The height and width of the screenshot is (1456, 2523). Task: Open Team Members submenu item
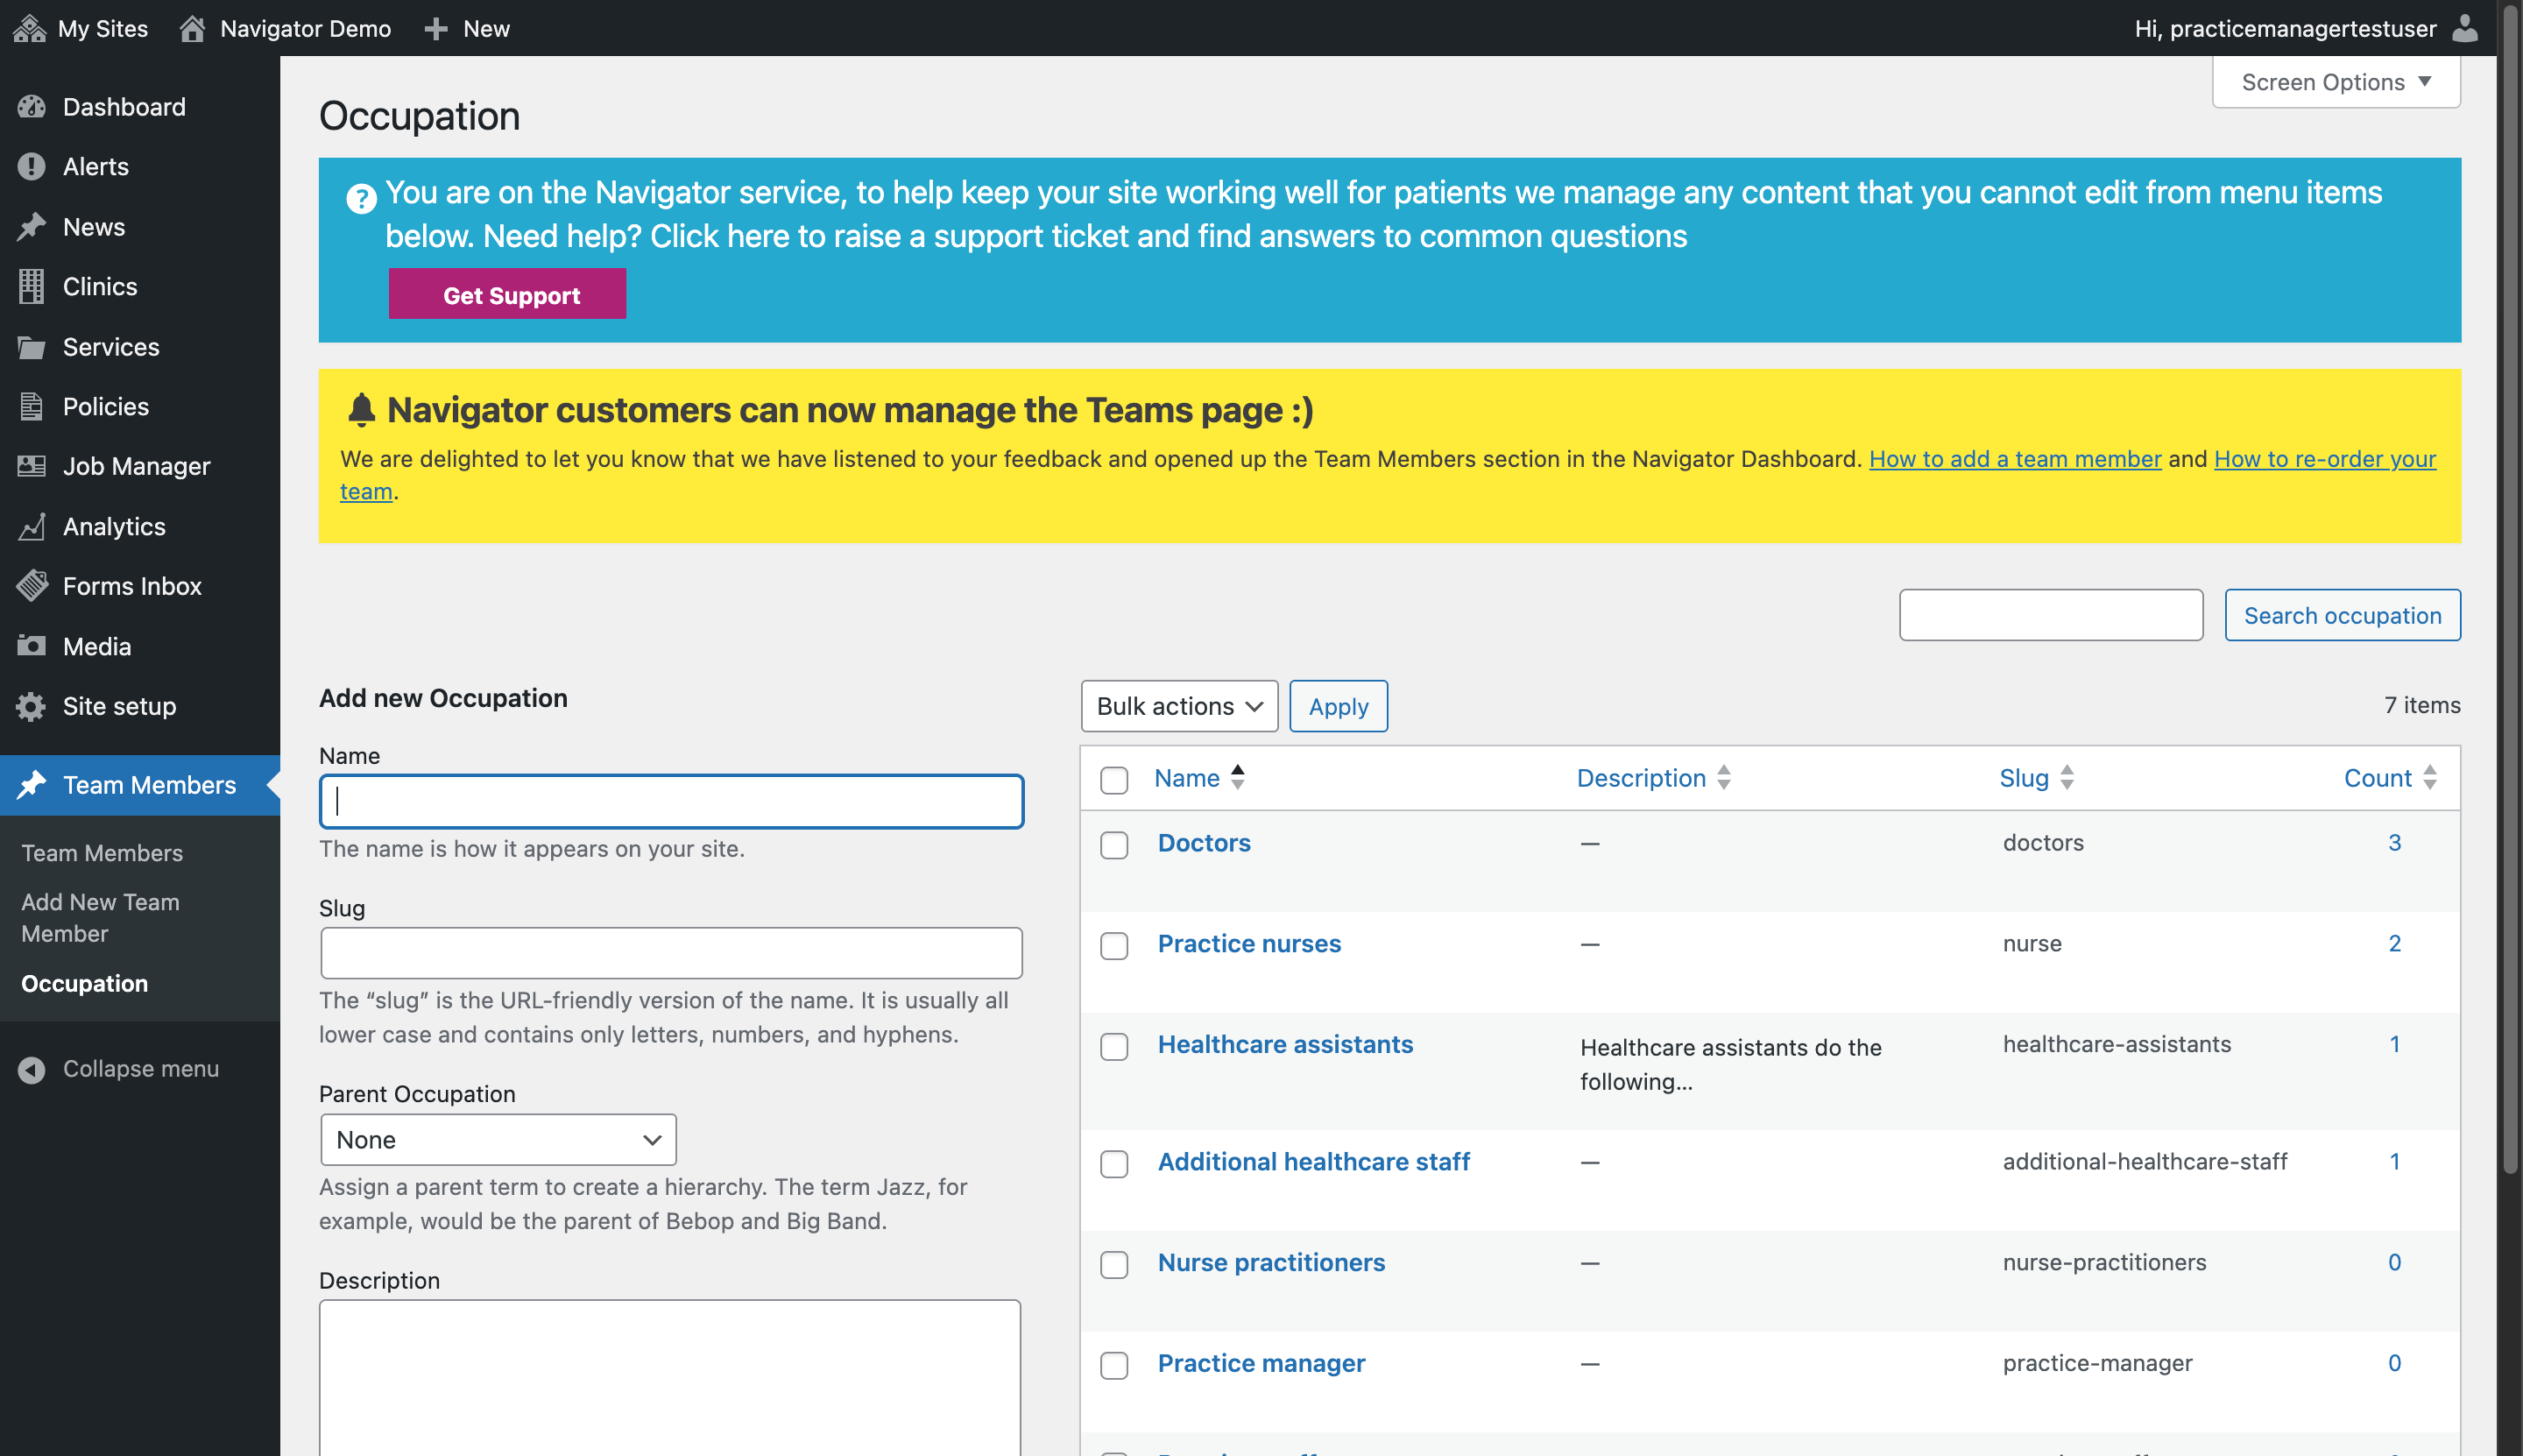click(x=102, y=853)
